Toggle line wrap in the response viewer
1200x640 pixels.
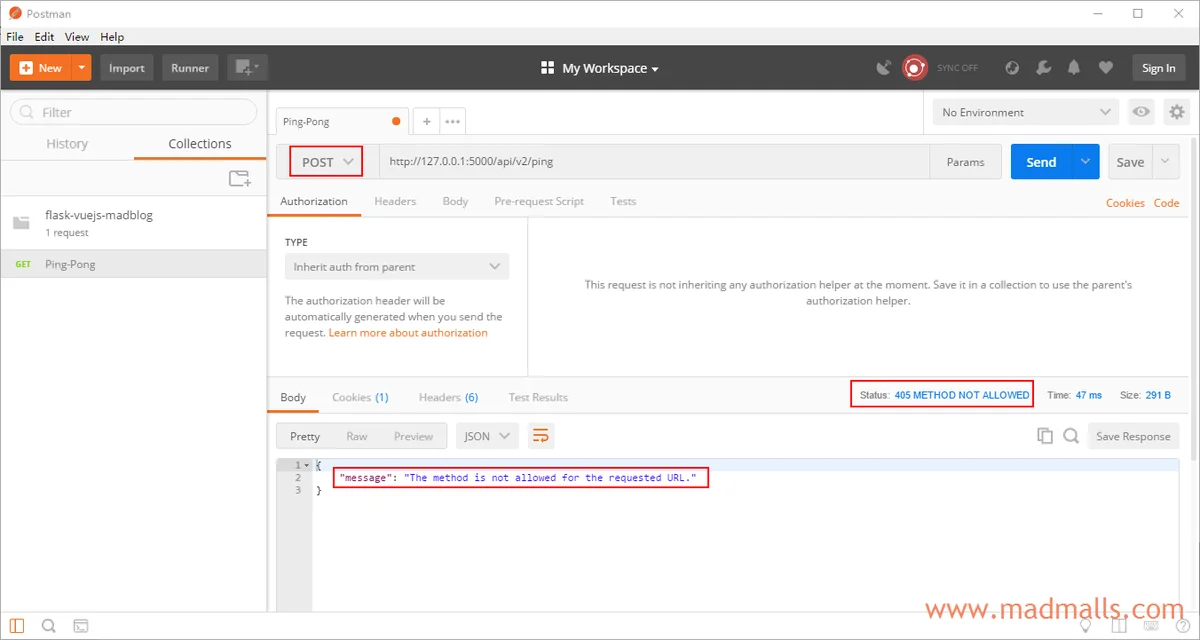pyautogui.click(x=540, y=436)
